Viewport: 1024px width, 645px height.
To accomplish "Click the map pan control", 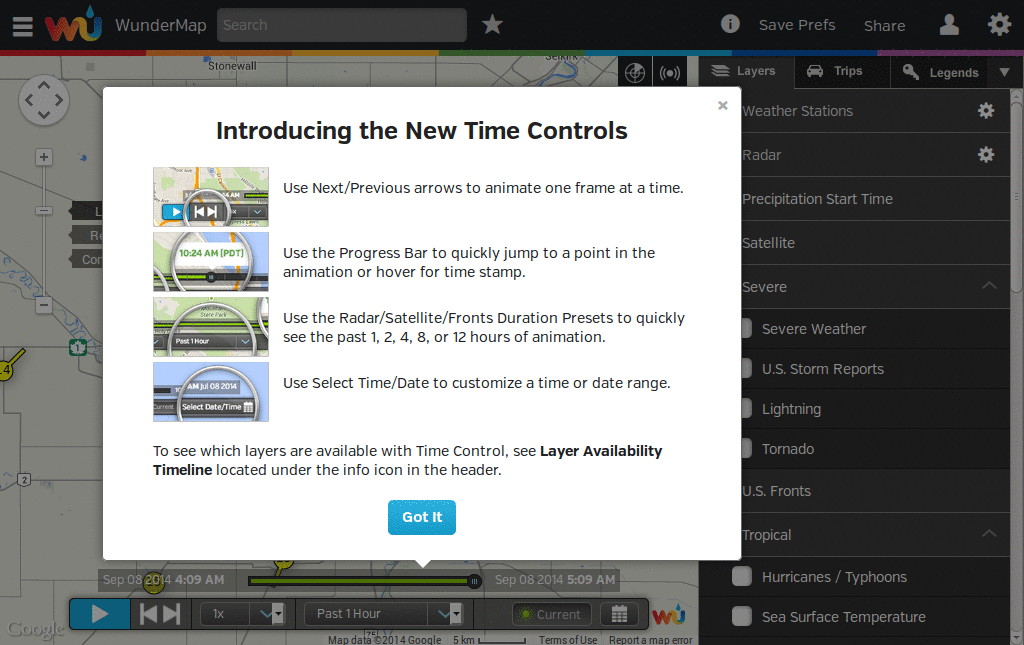I will tap(44, 100).
